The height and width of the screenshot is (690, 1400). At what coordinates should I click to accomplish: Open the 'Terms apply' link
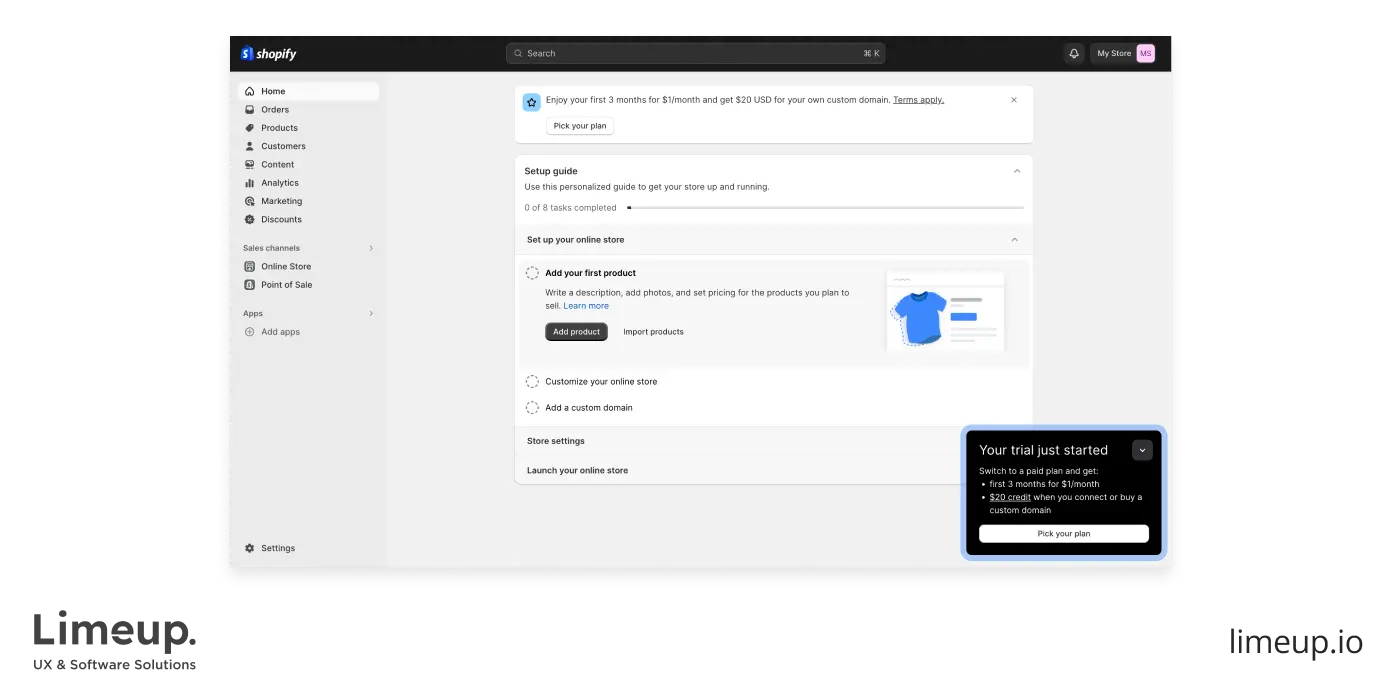tap(917, 99)
